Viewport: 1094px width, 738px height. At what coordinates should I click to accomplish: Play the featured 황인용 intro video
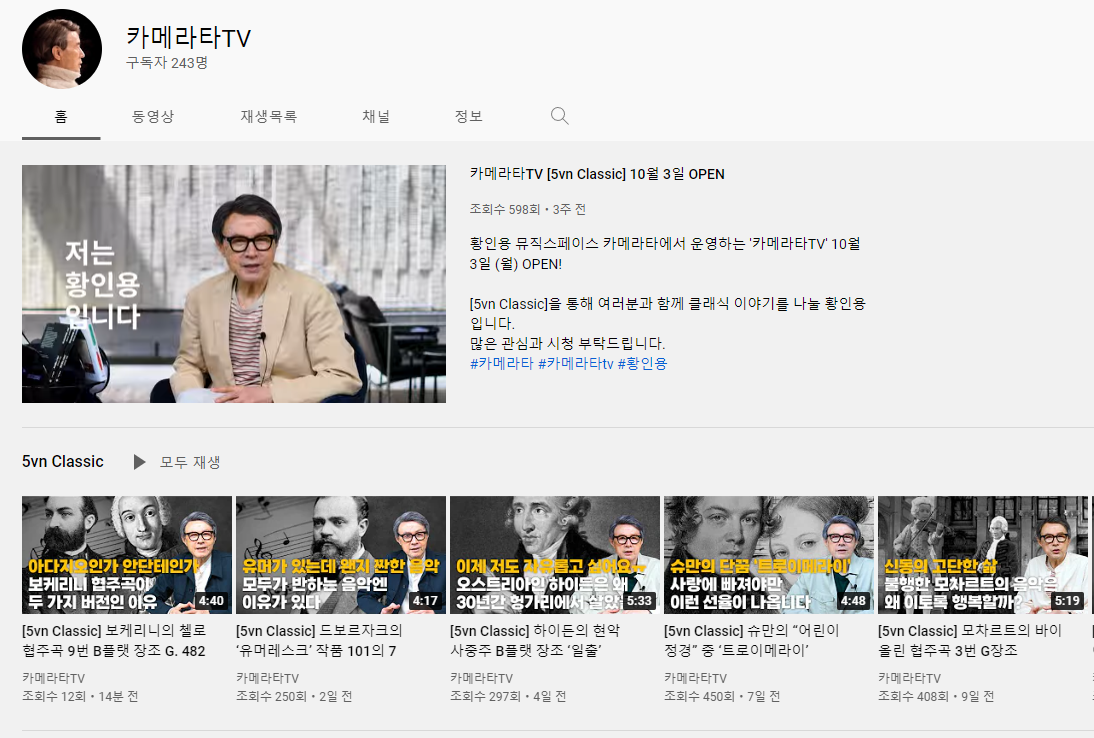[x=234, y=284]
